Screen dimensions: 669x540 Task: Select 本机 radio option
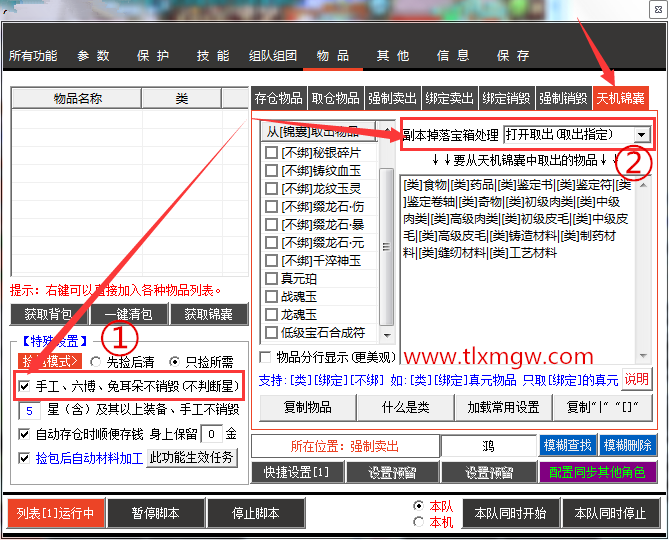419,522
